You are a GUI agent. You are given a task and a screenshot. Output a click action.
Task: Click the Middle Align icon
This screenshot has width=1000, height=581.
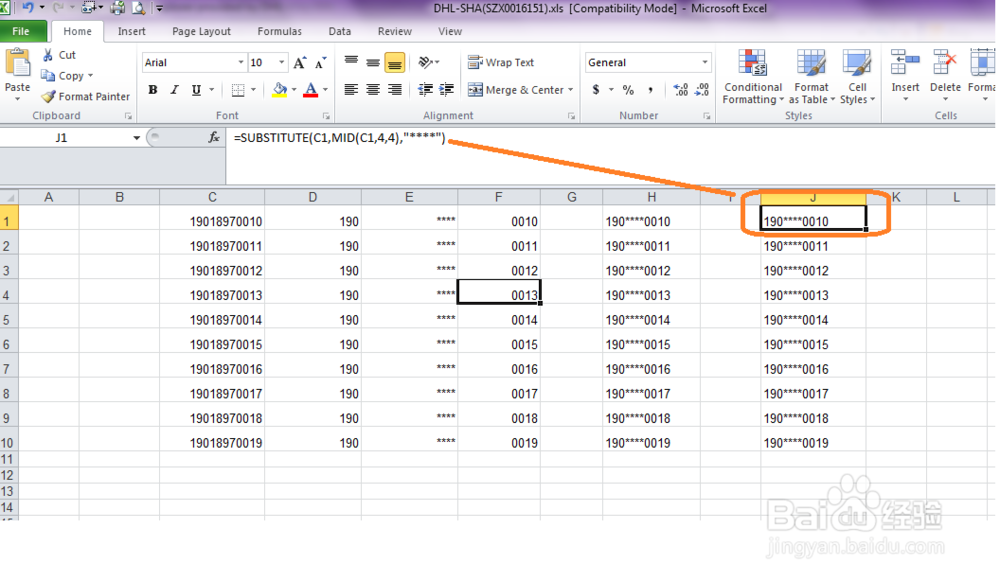[x=373, y=63]
